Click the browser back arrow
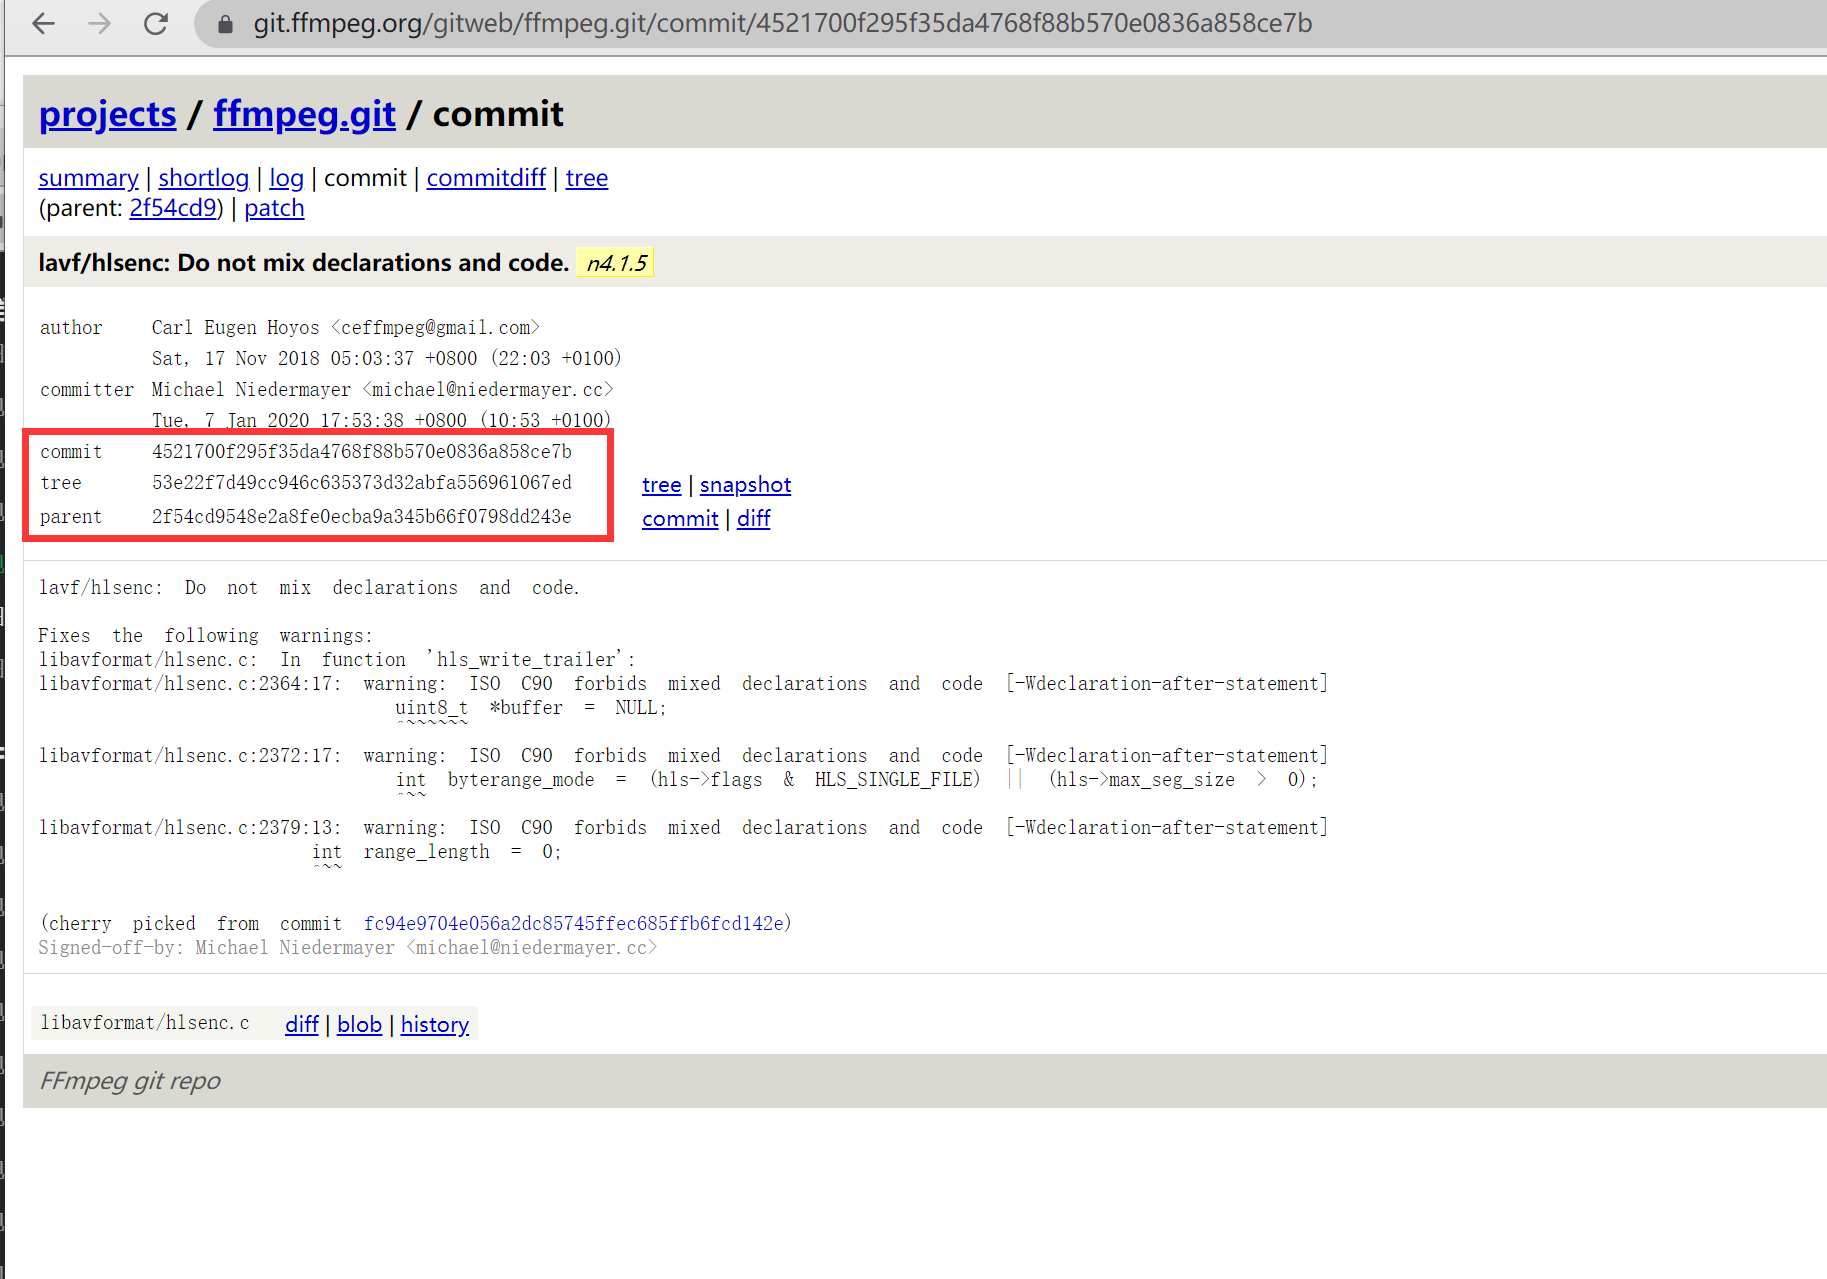The image size is (1827, 1279). point(43,23)
